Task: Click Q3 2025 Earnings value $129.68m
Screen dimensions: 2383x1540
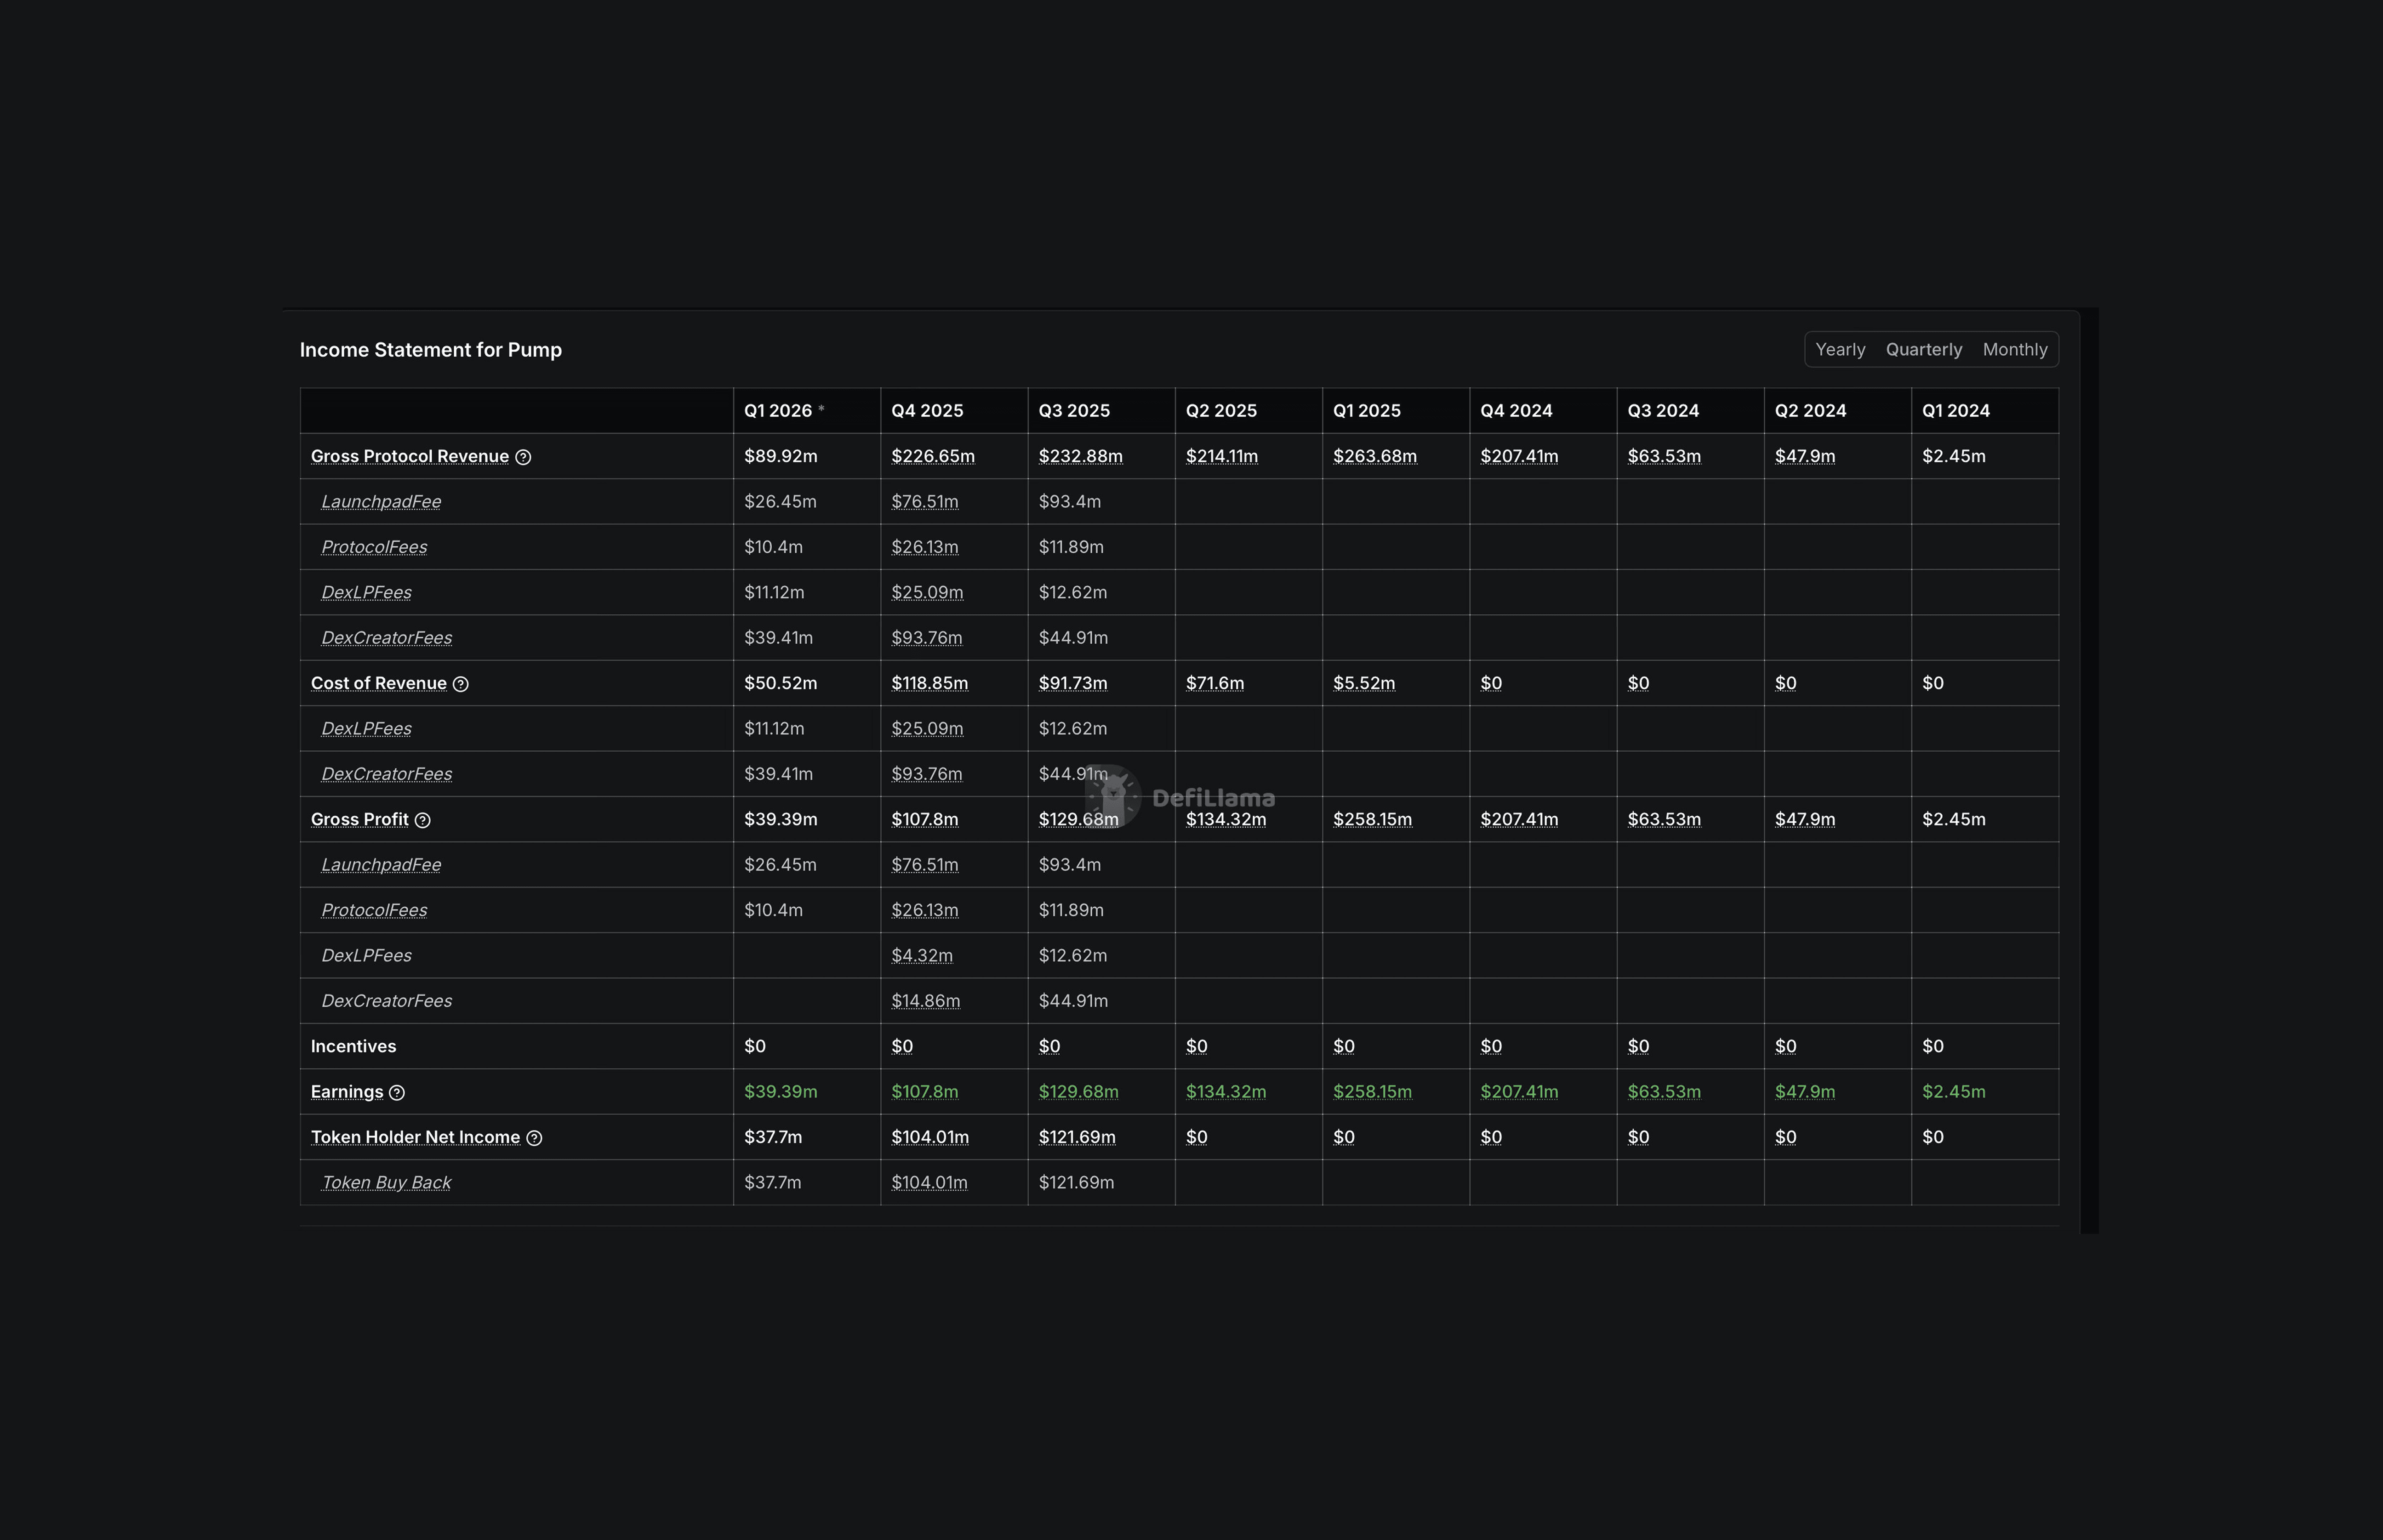Action: (x=1078, y=1091)
